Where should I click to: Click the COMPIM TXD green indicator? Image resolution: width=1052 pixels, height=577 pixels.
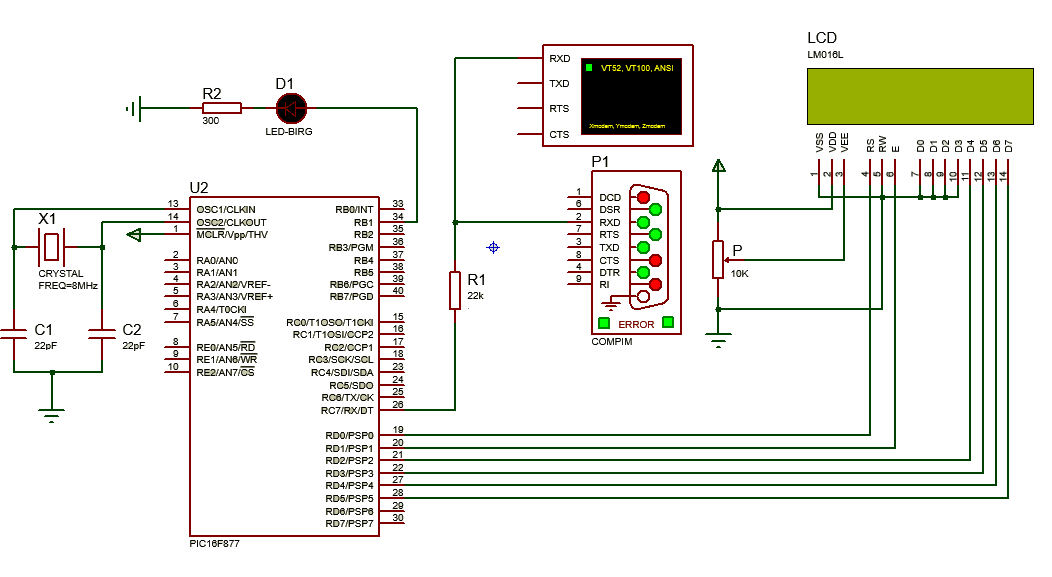(643, 247)
